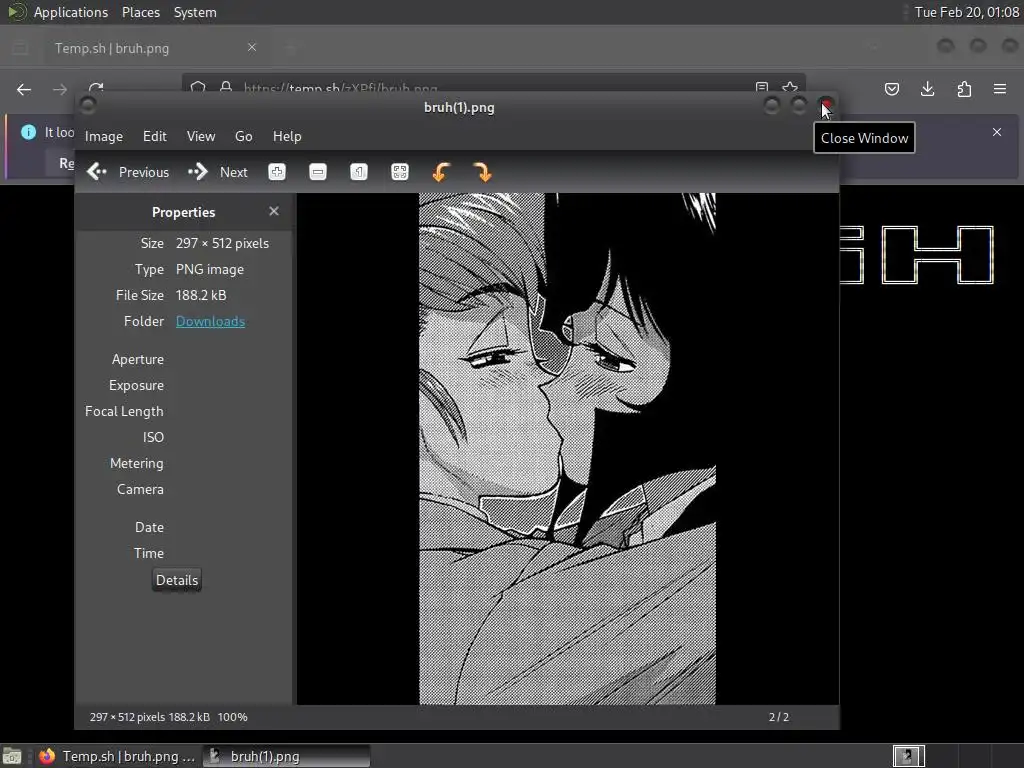Show image at normal size
1024x768 pixels.
[359, 172]
